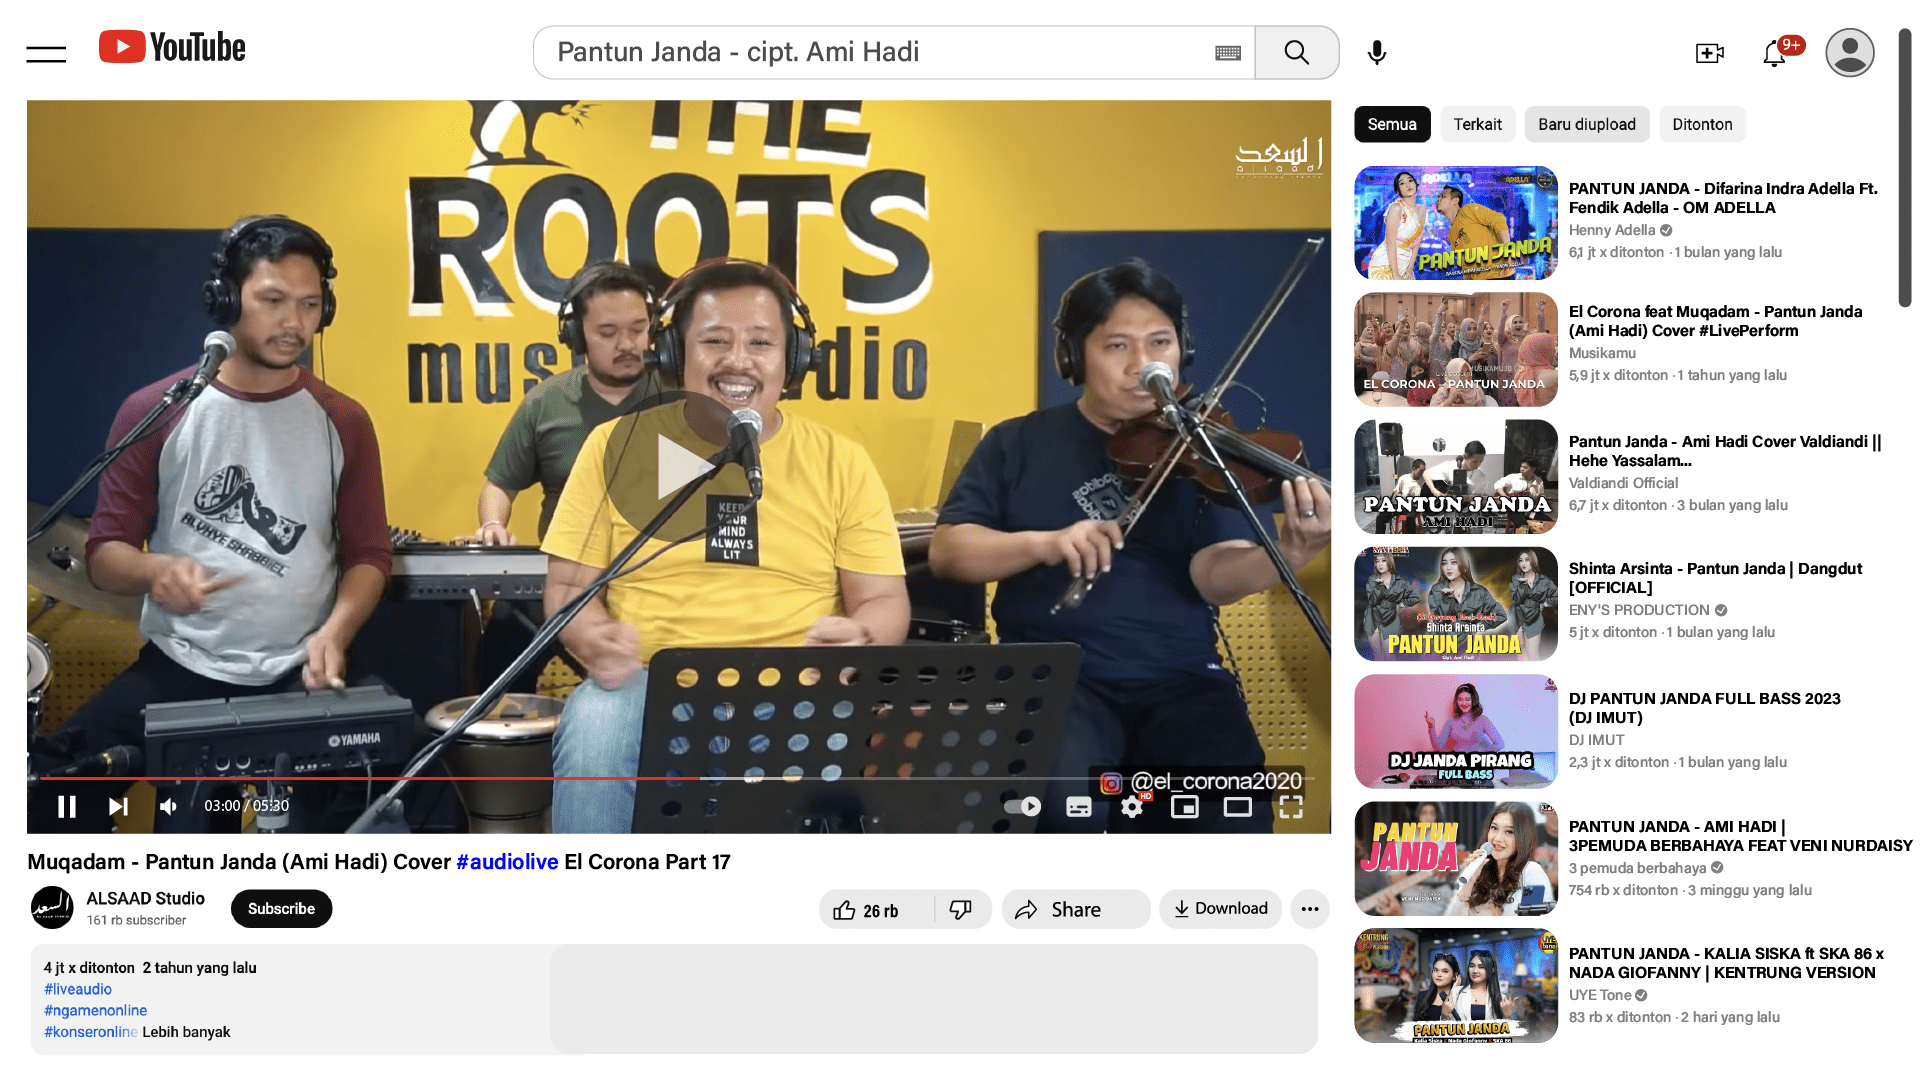This screenshot has width=1920, height=1080.
Task: Download the video
Action: coord(1221,909)
